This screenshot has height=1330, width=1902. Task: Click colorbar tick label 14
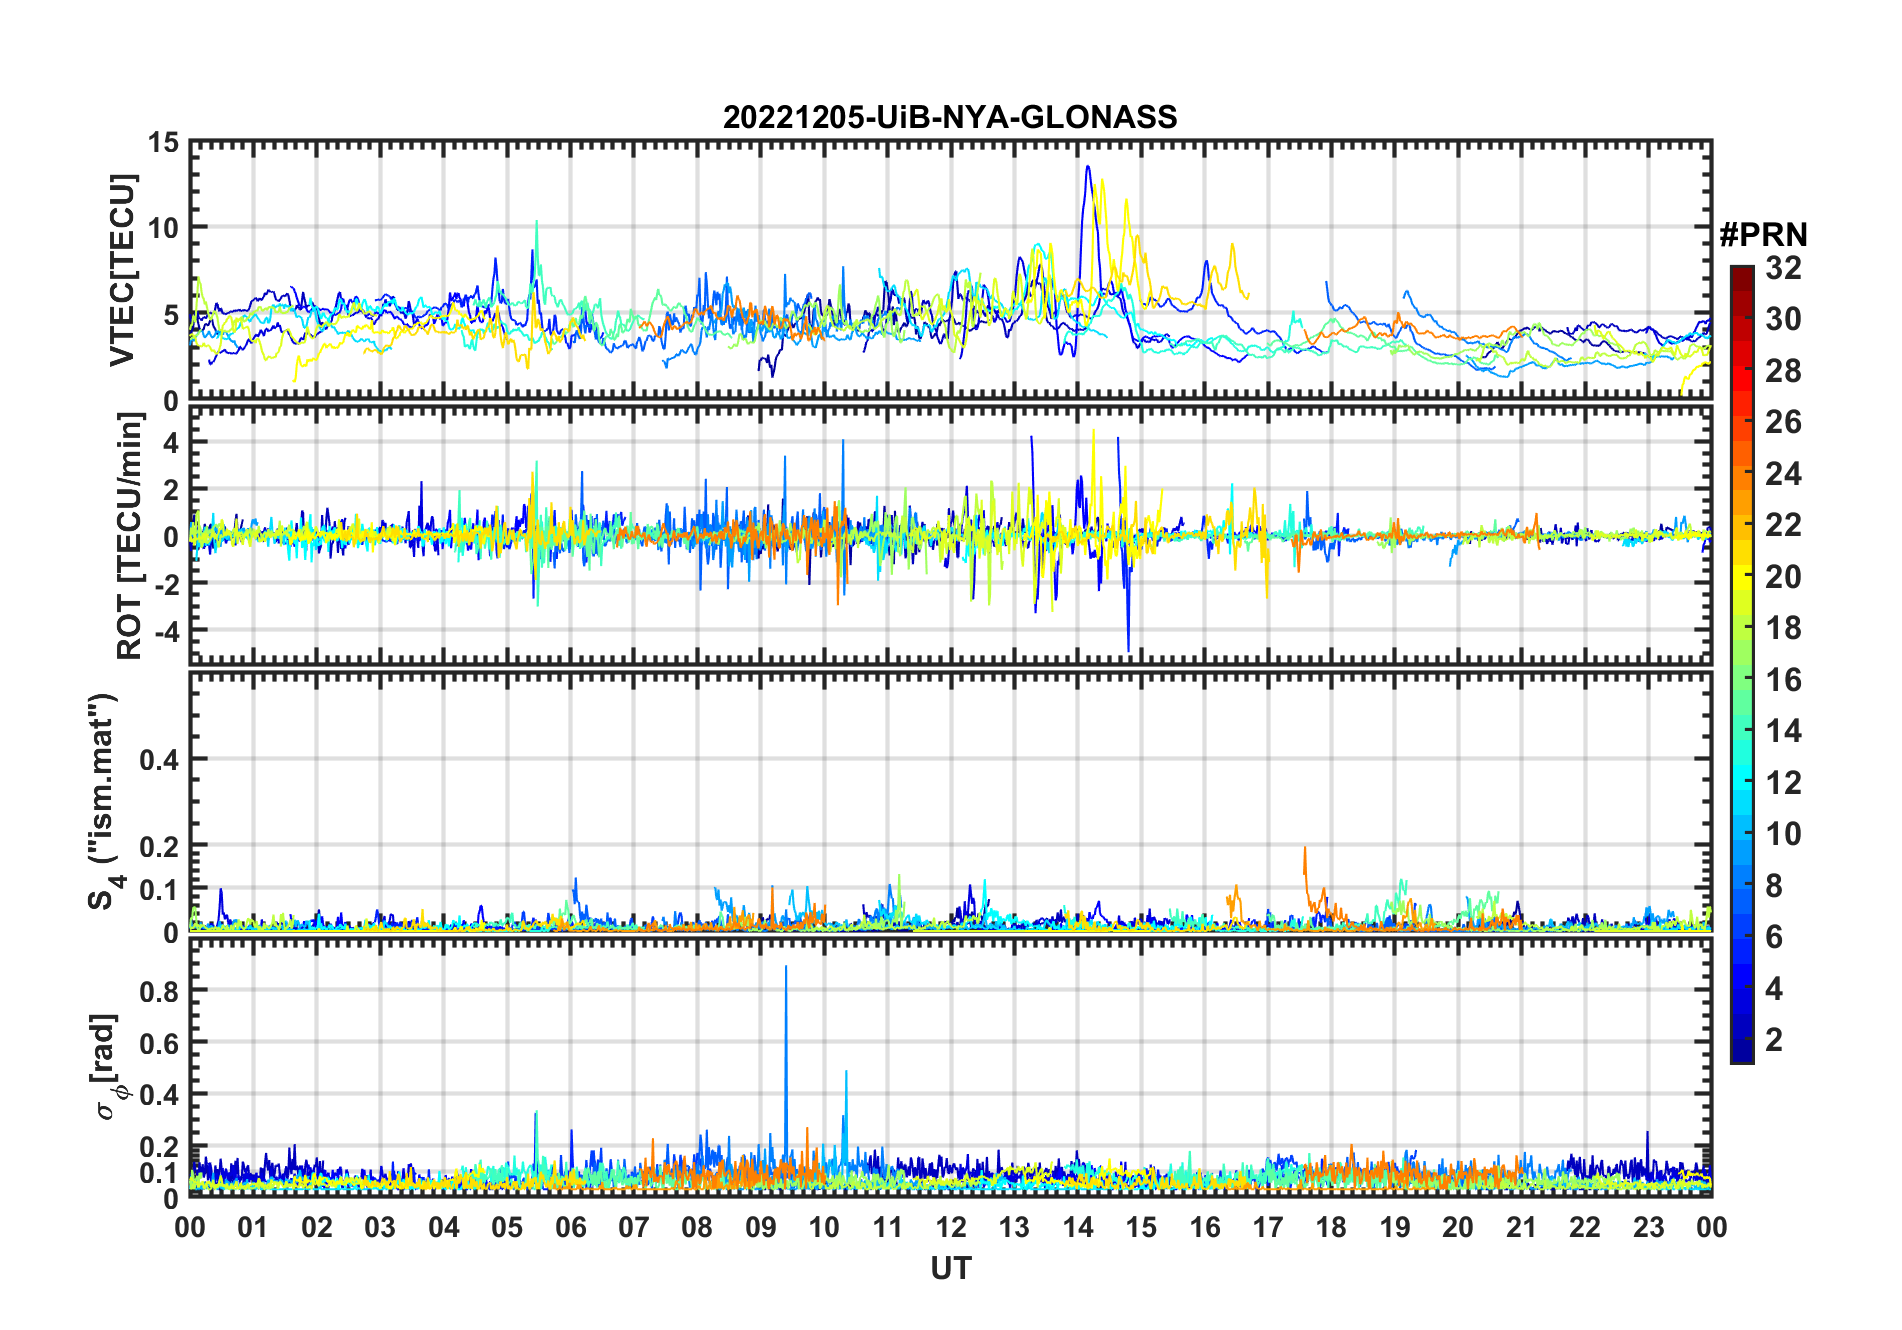tap(1783, 731)
